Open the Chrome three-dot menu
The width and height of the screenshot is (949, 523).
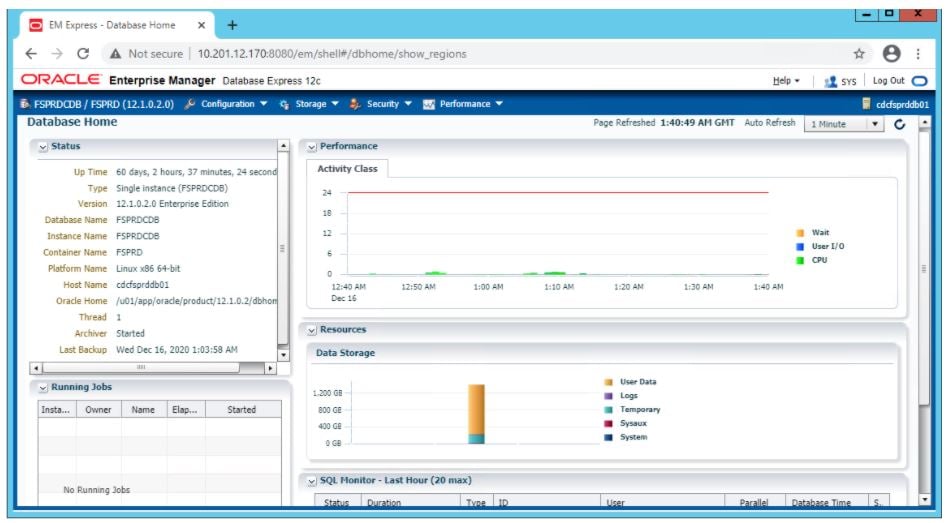[x=918, y=54]
